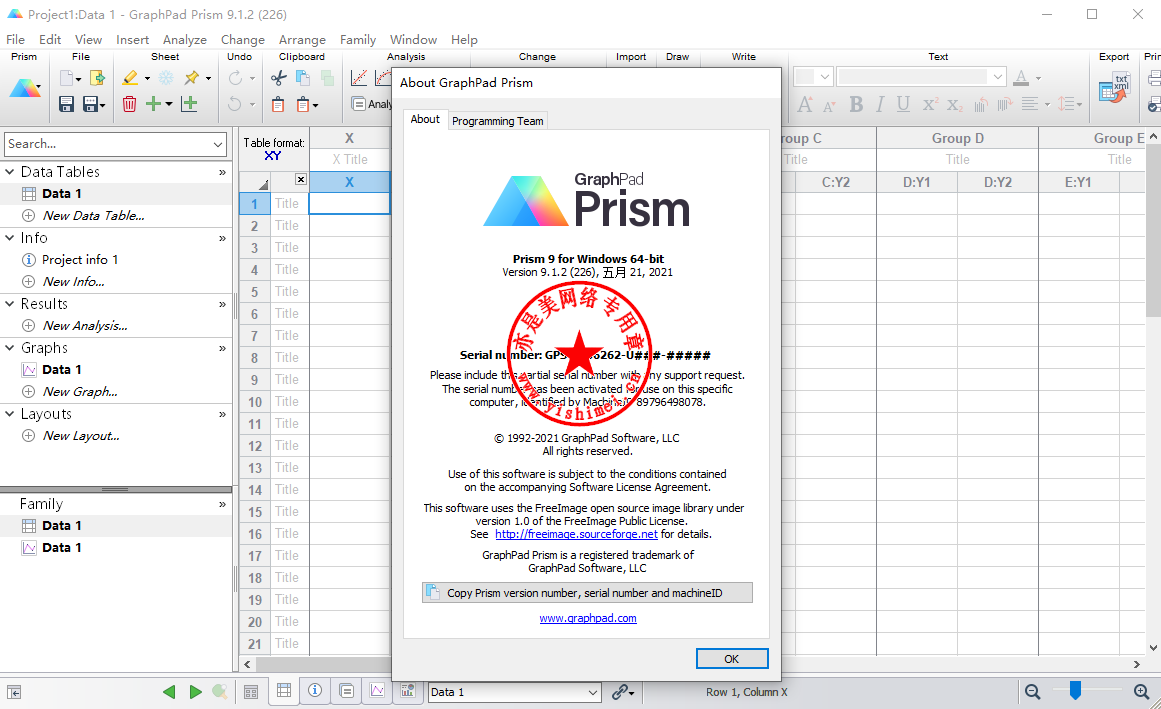The height and width of the screenshot is (709, 1161).
Task: Click the scissors Cut icon
Action: coord(278,78)
